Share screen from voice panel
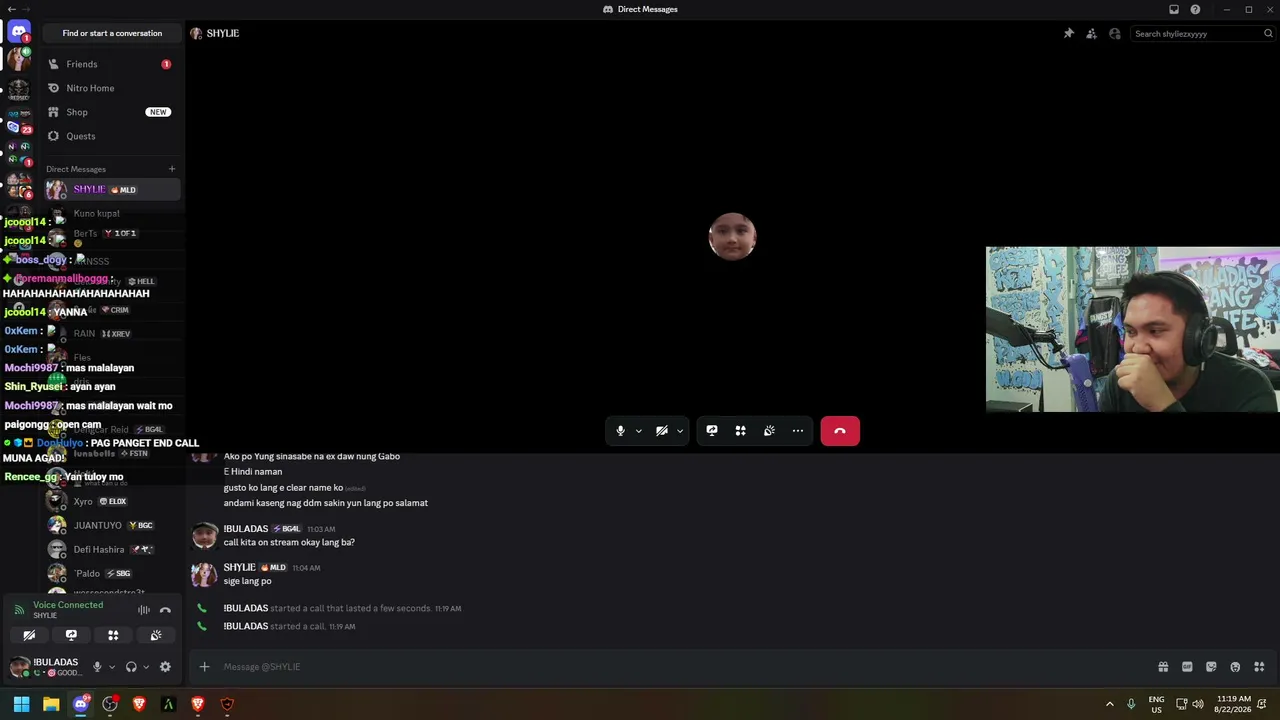1280x720 pixels. tap(71, 635)
